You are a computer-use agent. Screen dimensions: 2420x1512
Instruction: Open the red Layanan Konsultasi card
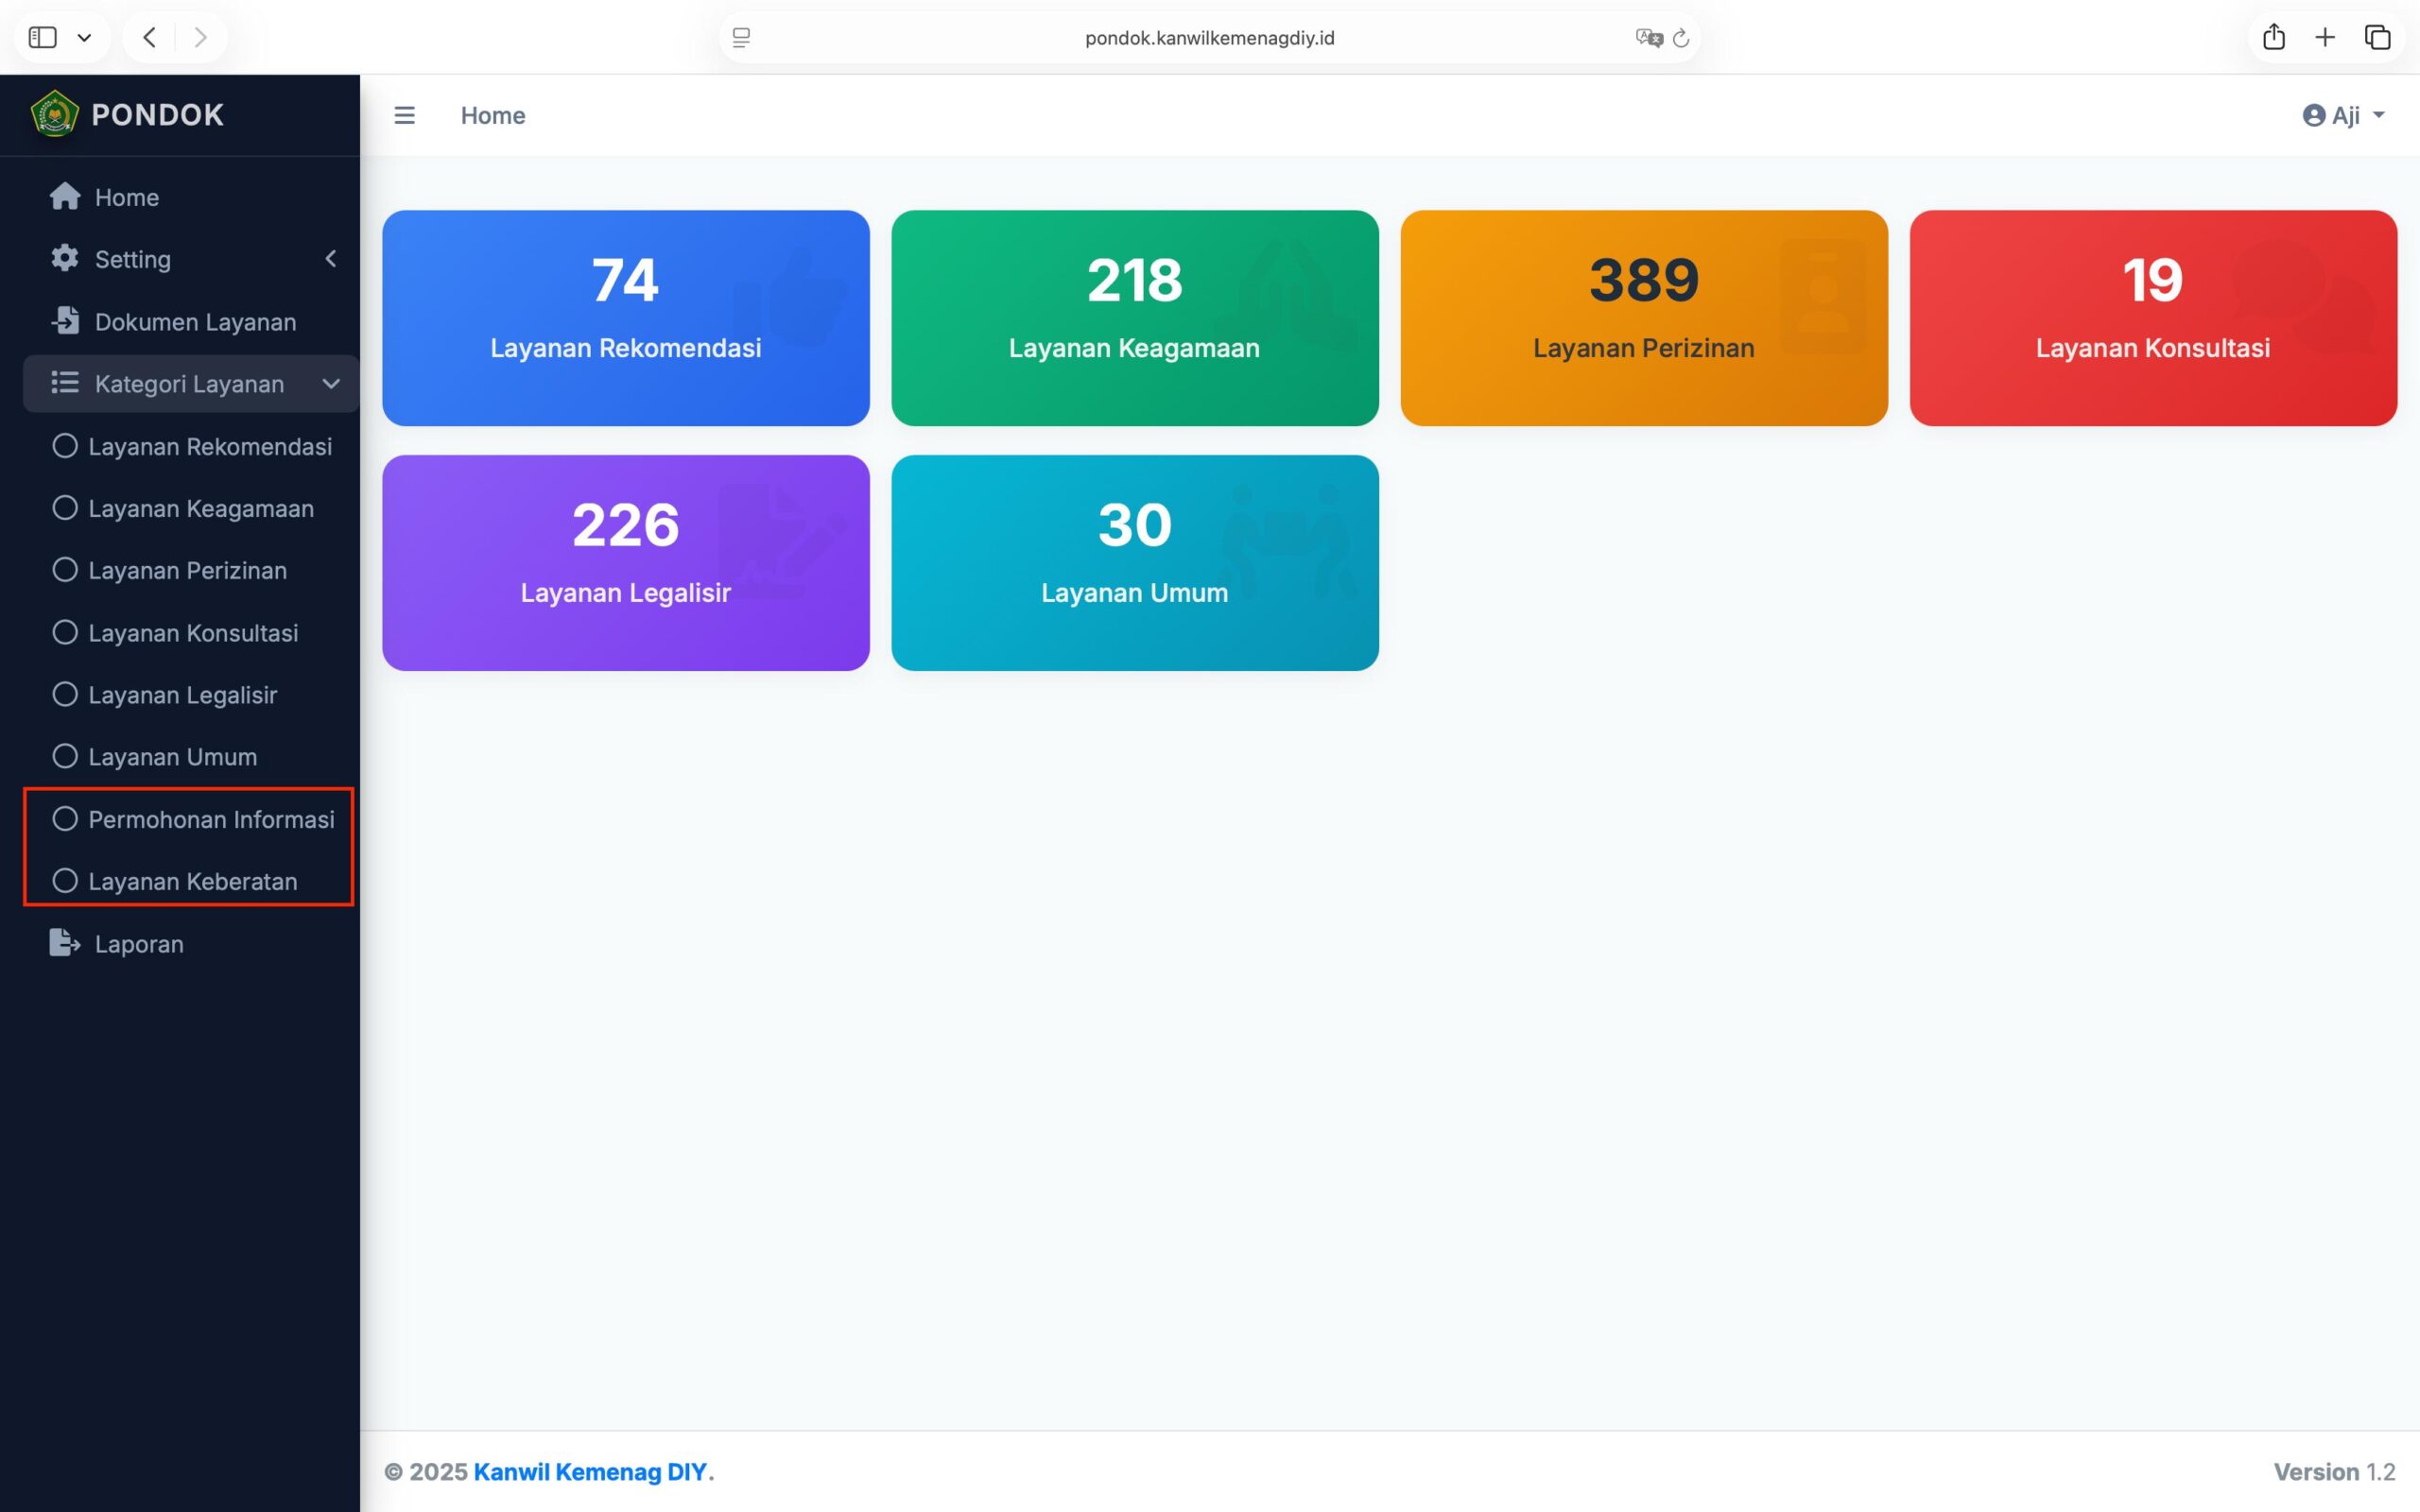coord(2153,318)
